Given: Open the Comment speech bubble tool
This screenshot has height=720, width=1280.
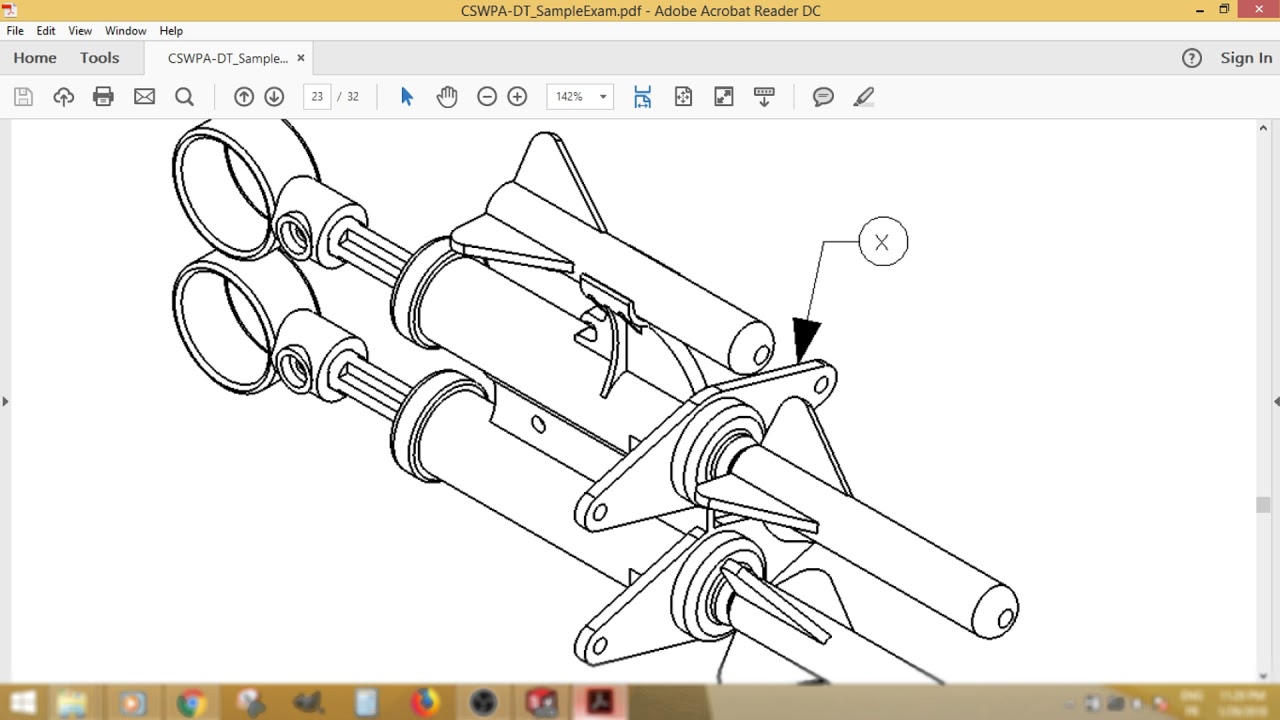Looking at the screenshot, I should [x=822, y=96].
